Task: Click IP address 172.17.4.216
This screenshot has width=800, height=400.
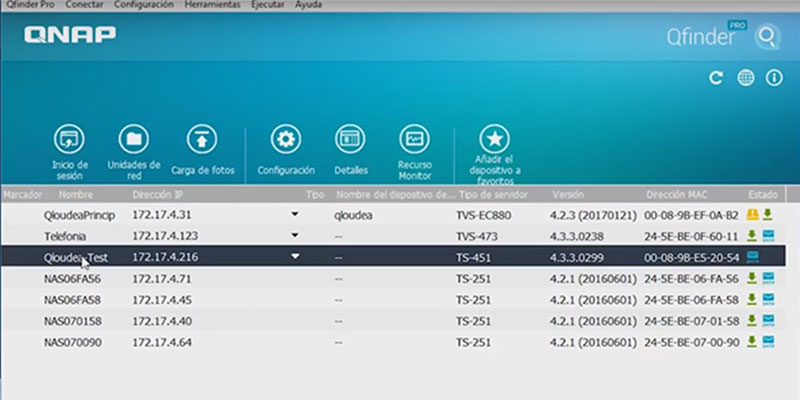Action: tap(165, 257)
